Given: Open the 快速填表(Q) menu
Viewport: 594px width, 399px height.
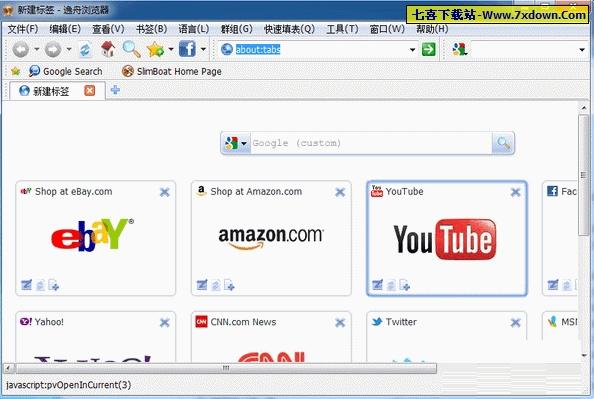Looking at the screenshot, I should pyautogui.click(x=289, y=29).
